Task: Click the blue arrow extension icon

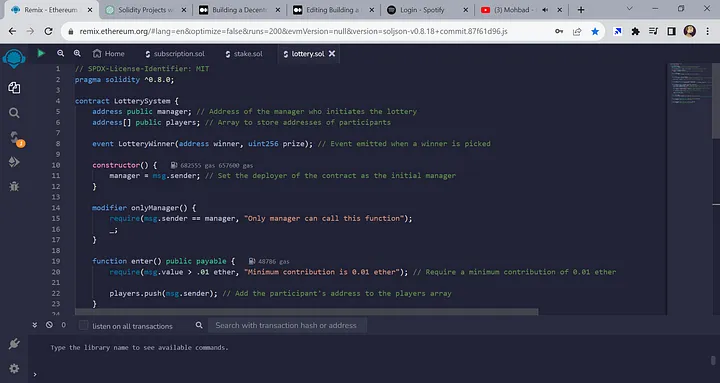Action: 618,31
